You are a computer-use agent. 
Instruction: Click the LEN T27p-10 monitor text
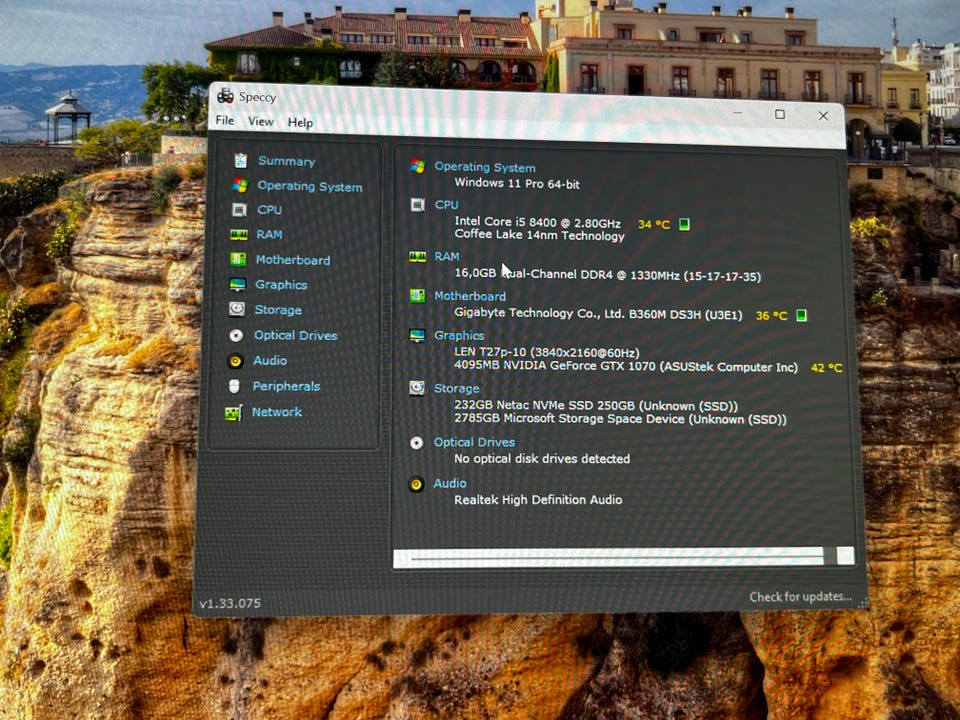pyautogui.click(x=547, y=352)
